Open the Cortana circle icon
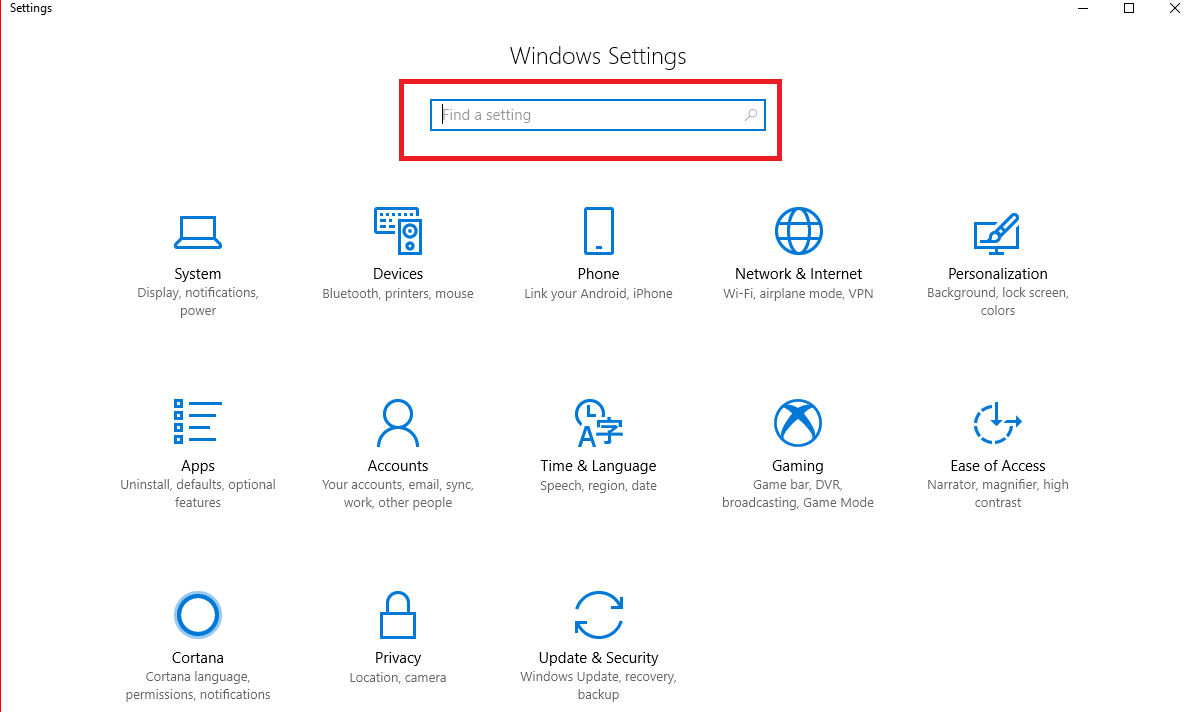1186x712 pixels. point(197,614)
